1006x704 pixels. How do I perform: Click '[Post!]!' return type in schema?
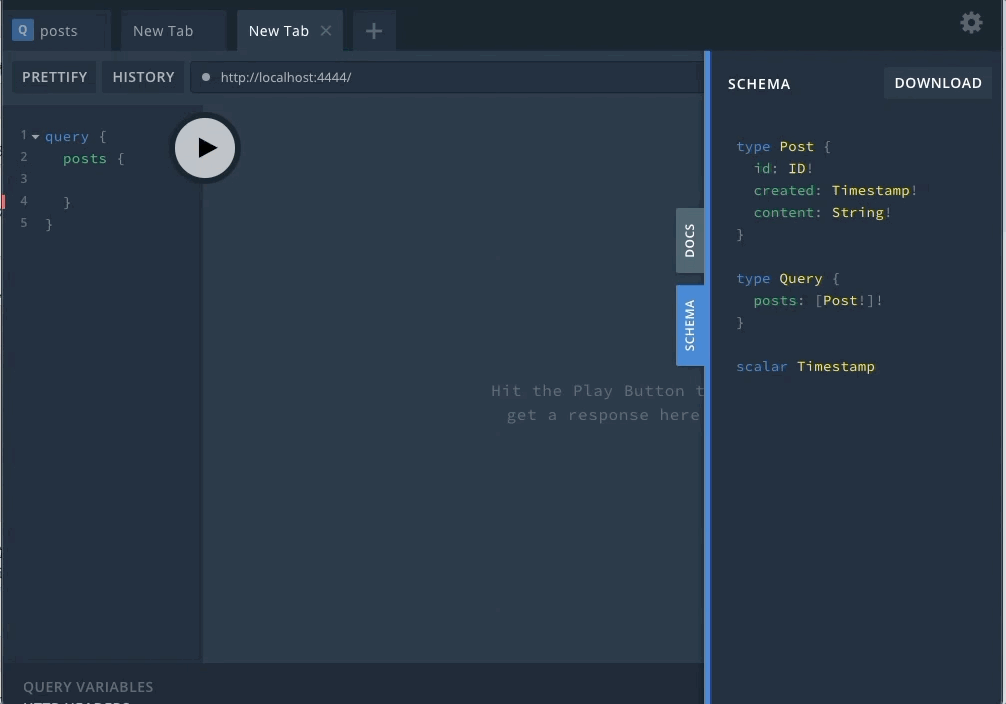[x=849, y=300]
